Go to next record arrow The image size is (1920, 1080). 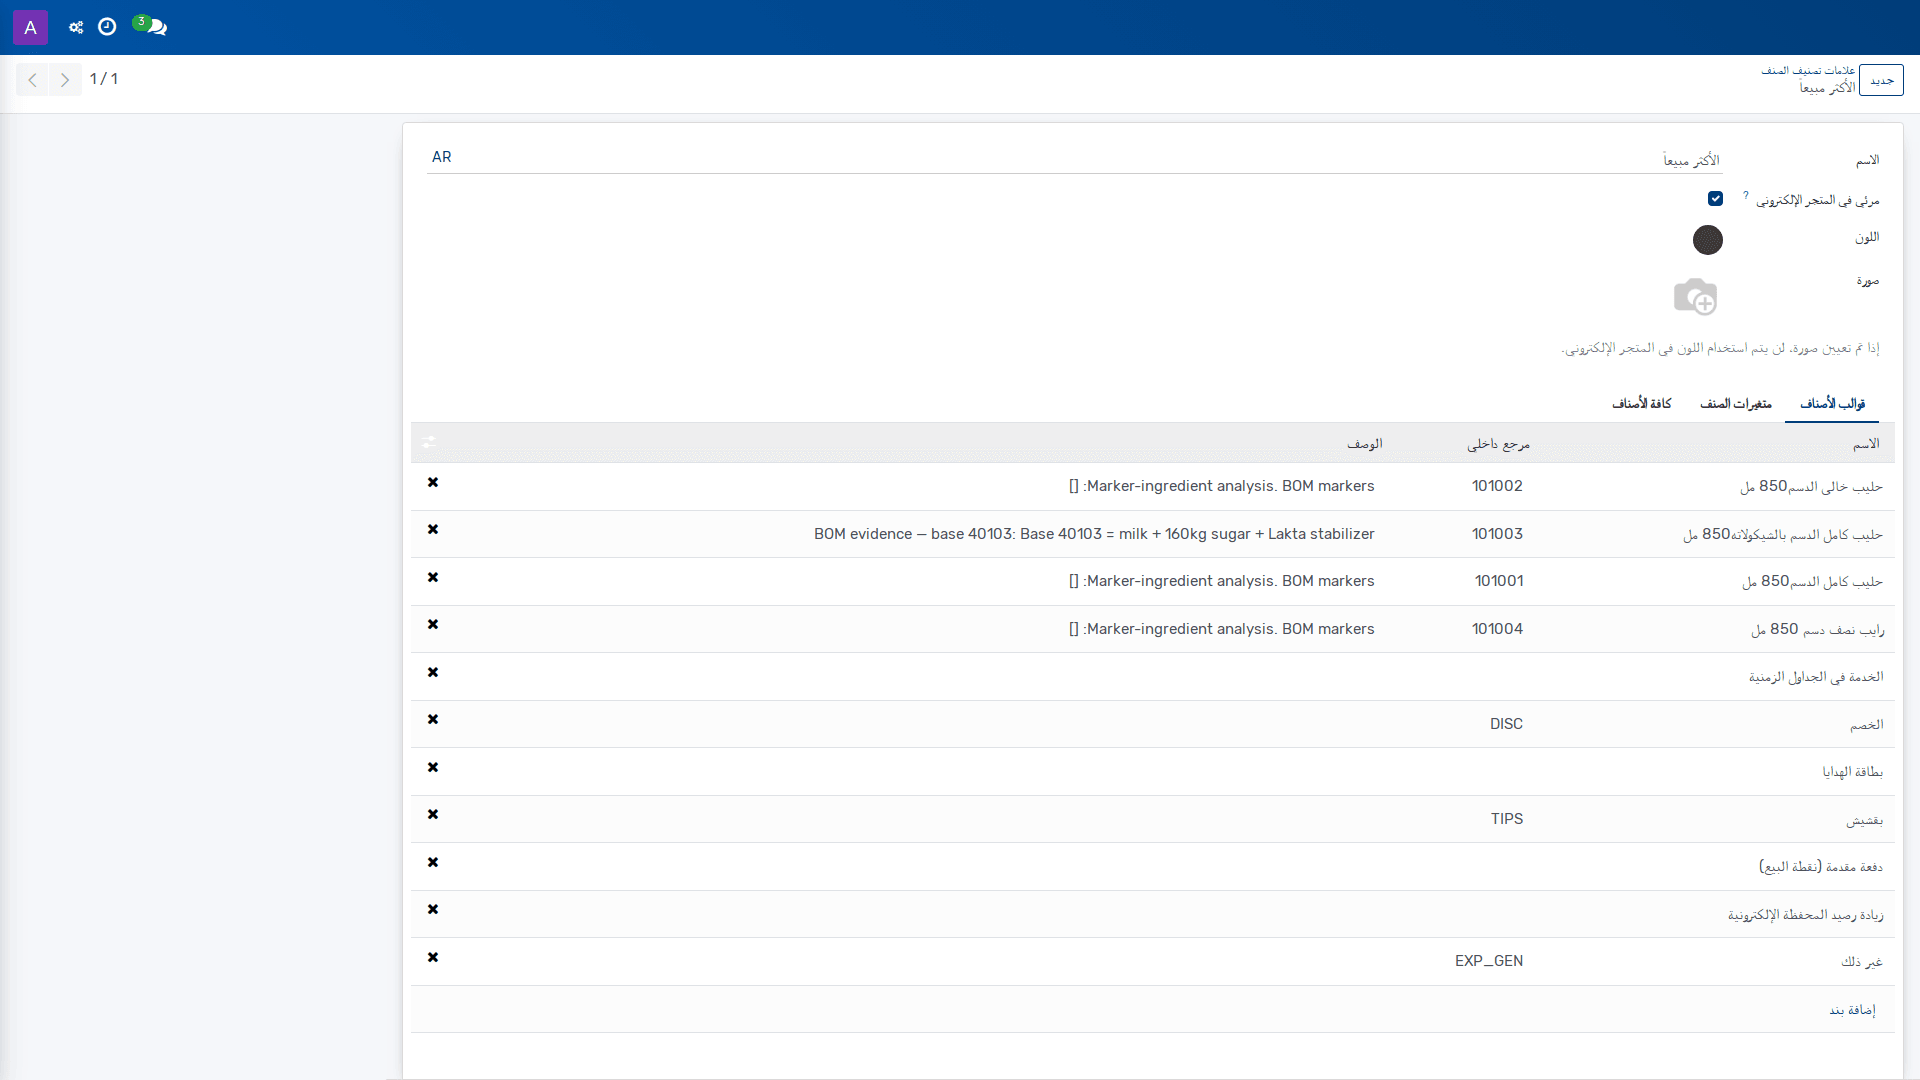click(65, 80)
